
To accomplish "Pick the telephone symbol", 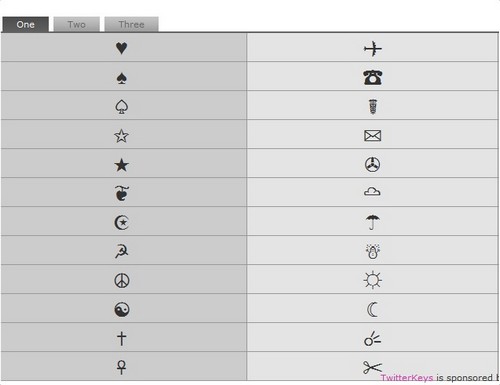I will [373, 78].
